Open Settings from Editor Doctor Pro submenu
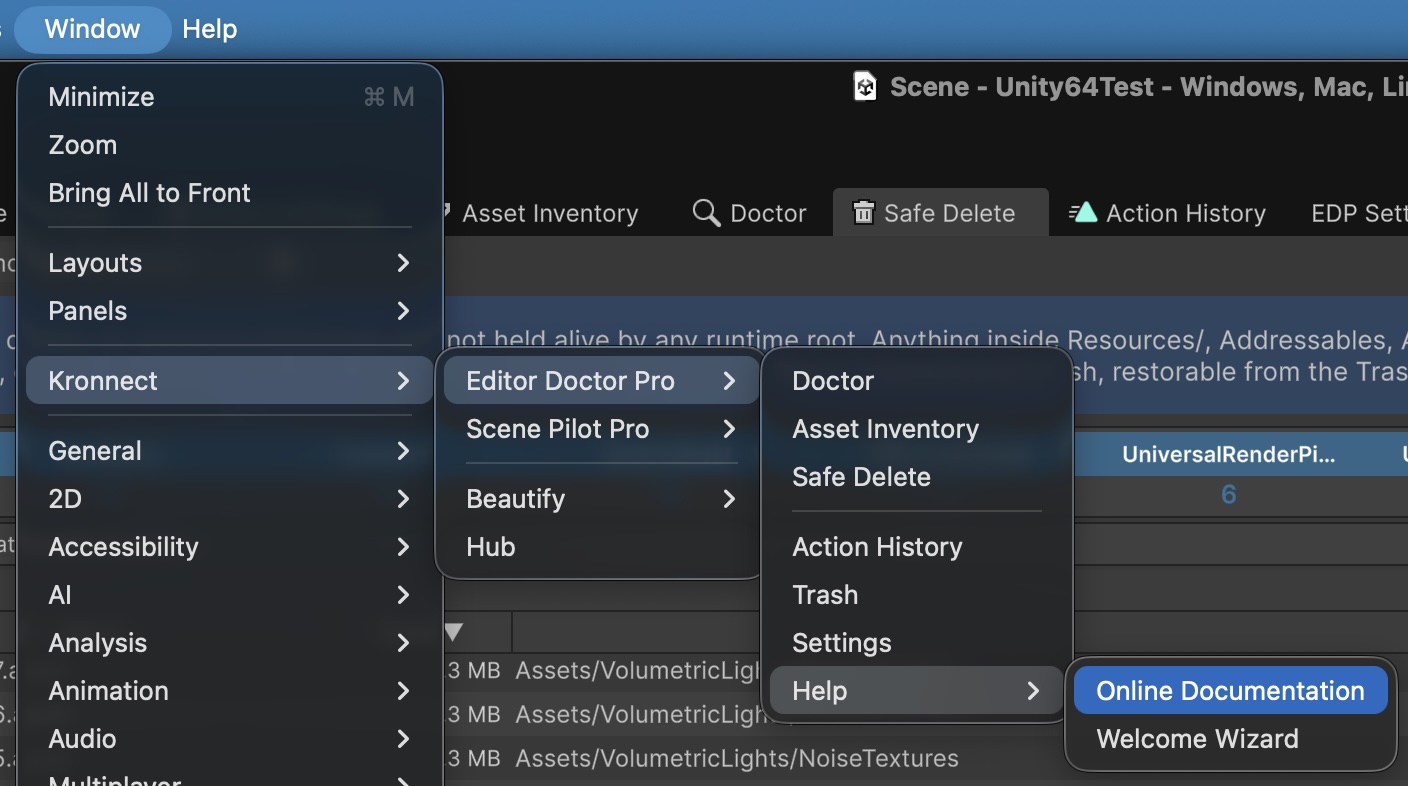The width and height of the screenshot is (1408, 786). coord(917,643)
